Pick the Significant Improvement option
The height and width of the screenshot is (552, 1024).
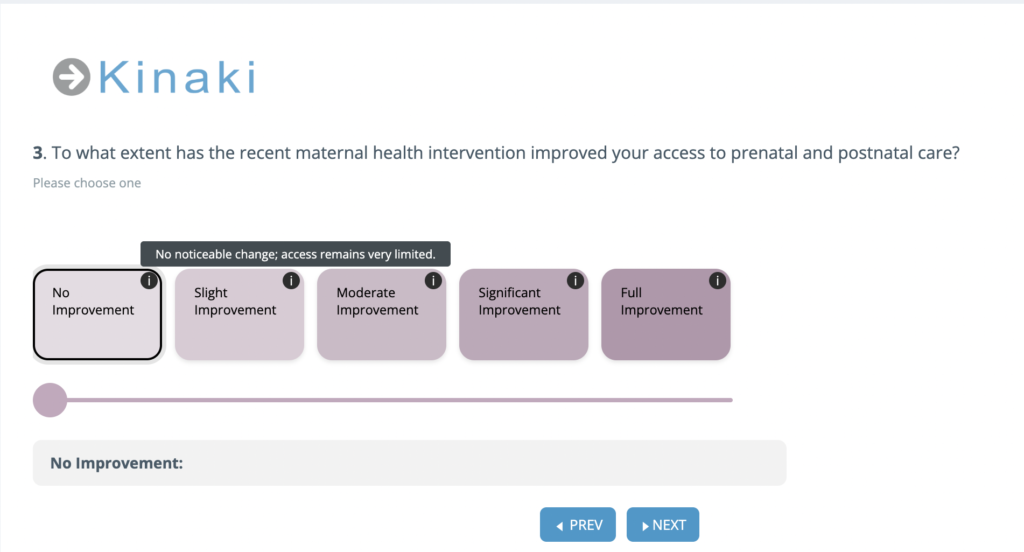[x=524, y=314]
